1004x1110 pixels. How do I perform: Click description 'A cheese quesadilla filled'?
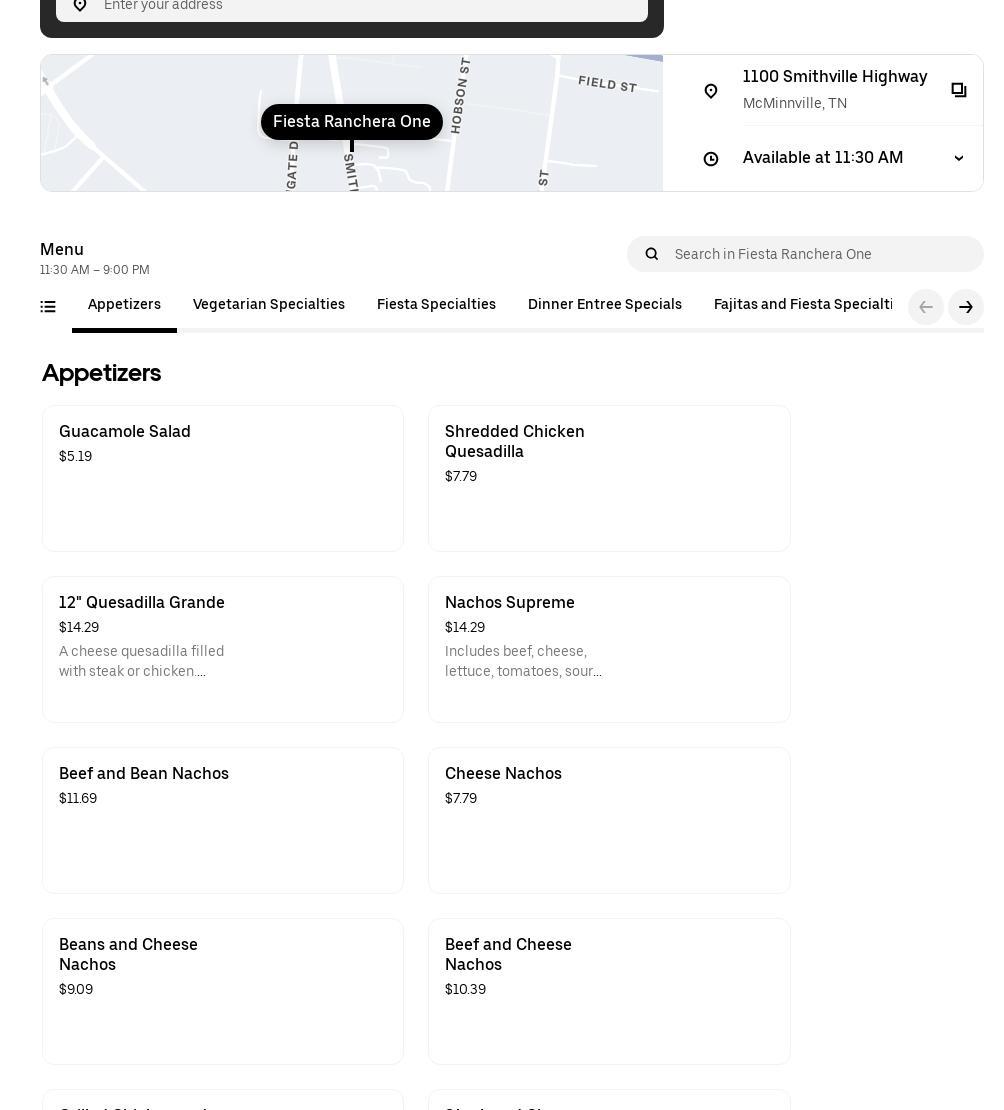[142, 651]
